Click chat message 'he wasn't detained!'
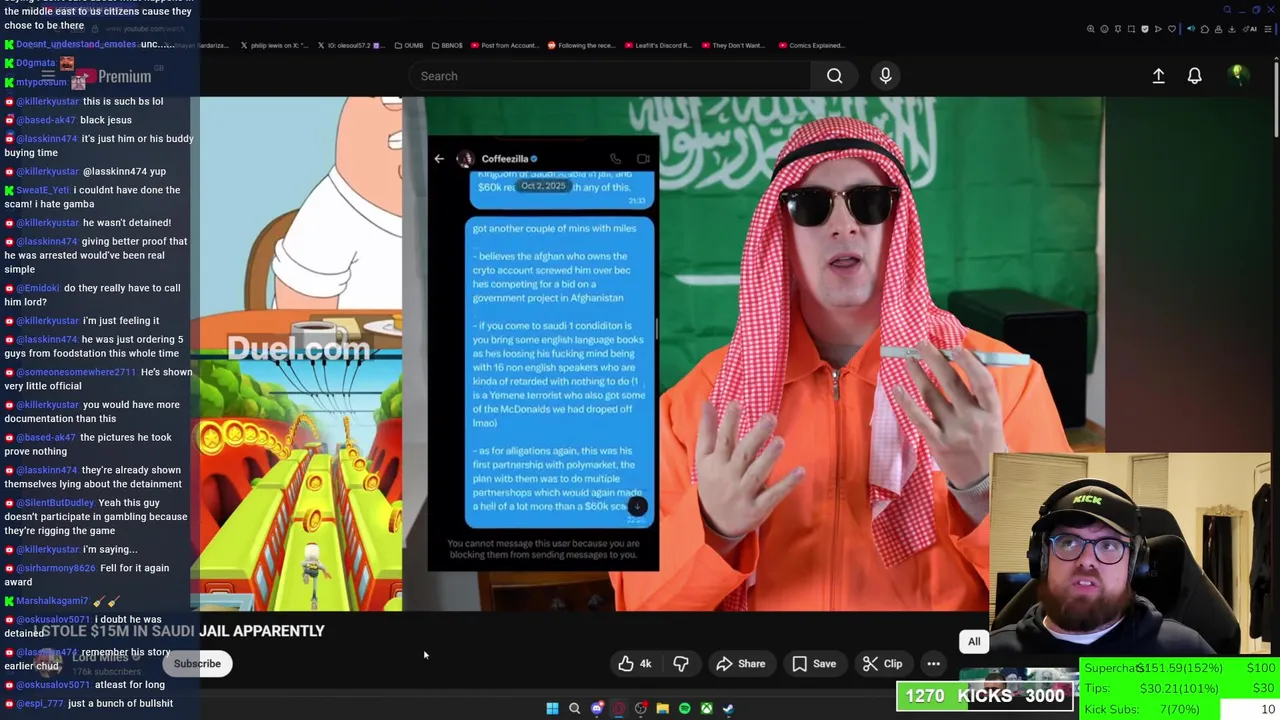The image size is (1280, 720). click(127, 222)
